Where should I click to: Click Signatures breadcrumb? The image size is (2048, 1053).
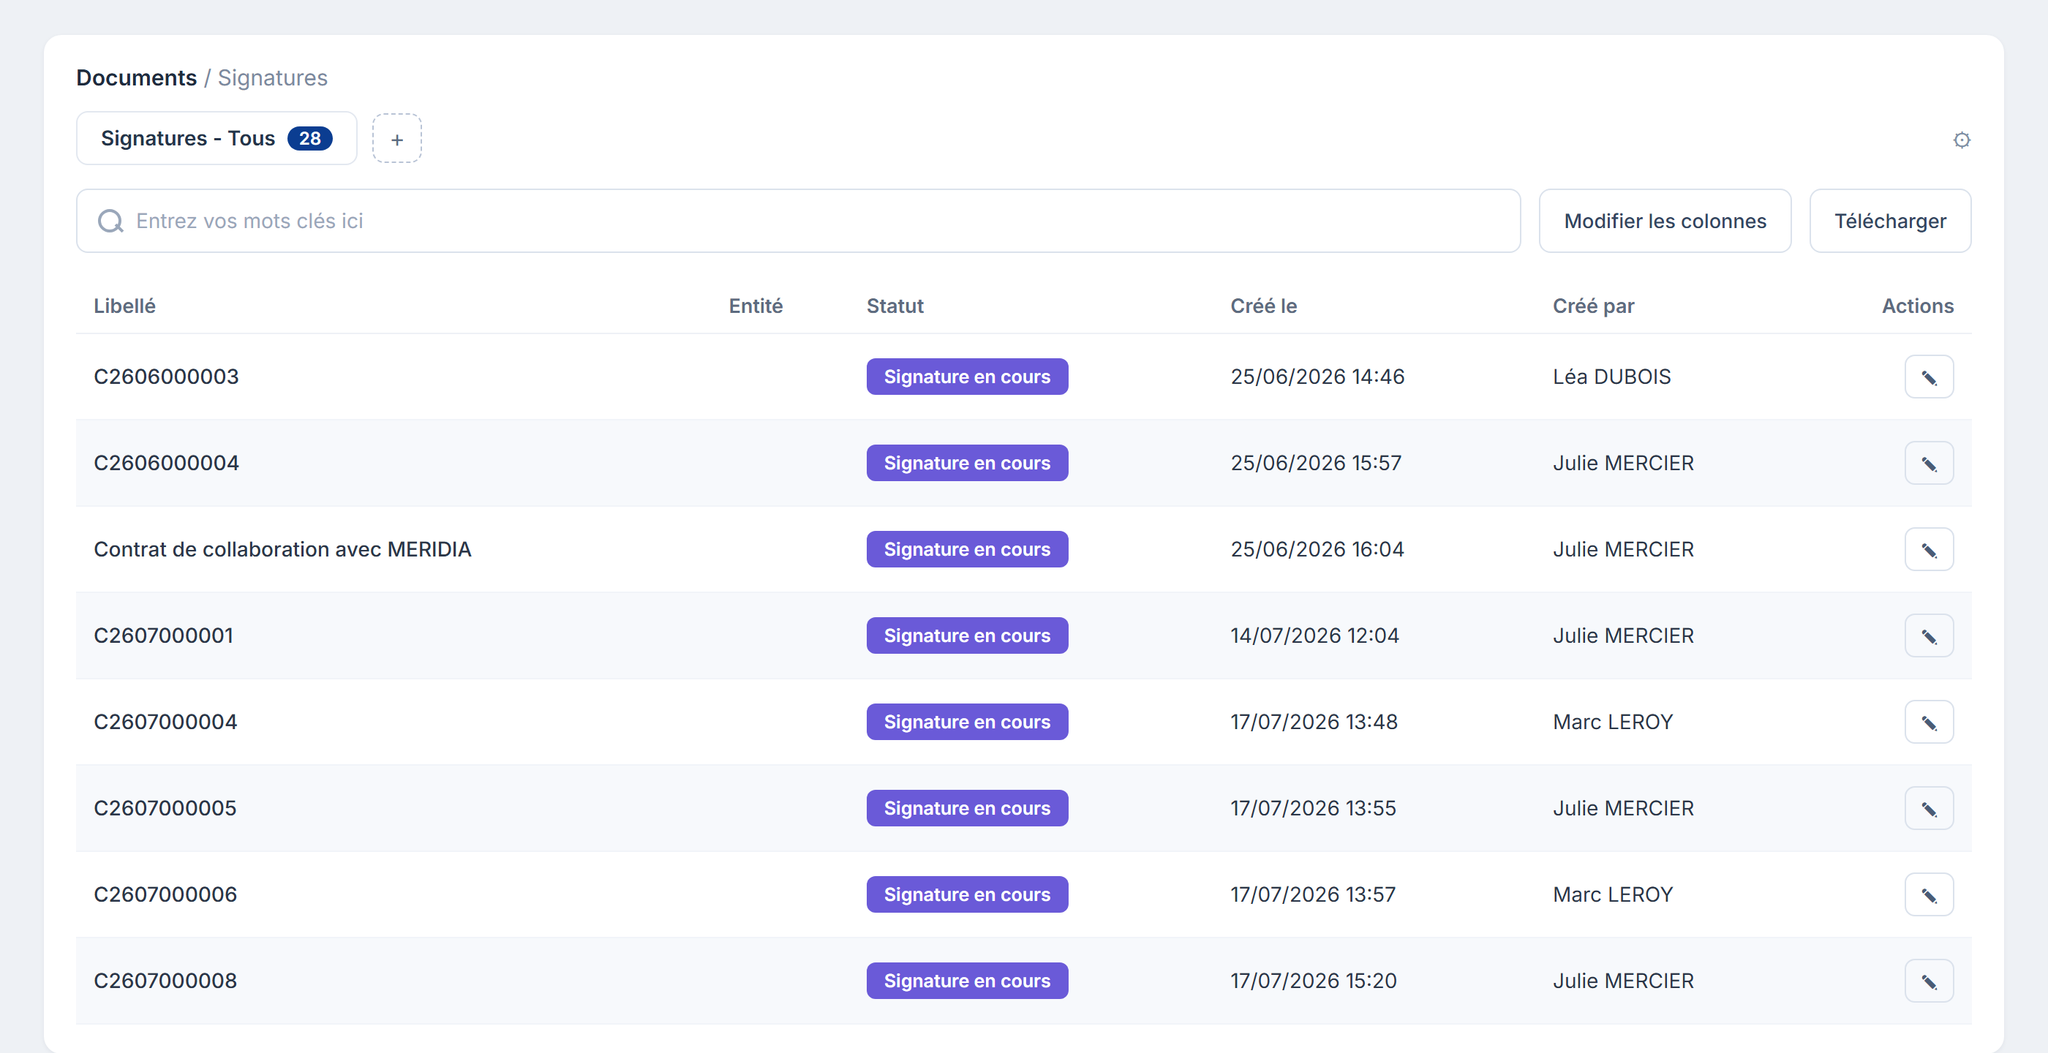pyautogui.click(x=273, y=78)
